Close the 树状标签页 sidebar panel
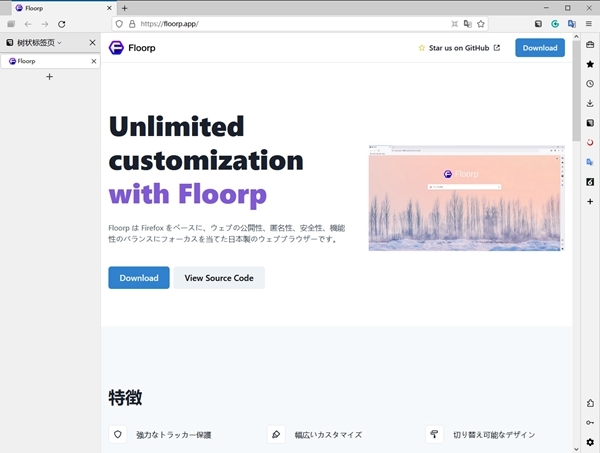Image resolution: width=600 pixels, height=453 pixels. point(92,42)
